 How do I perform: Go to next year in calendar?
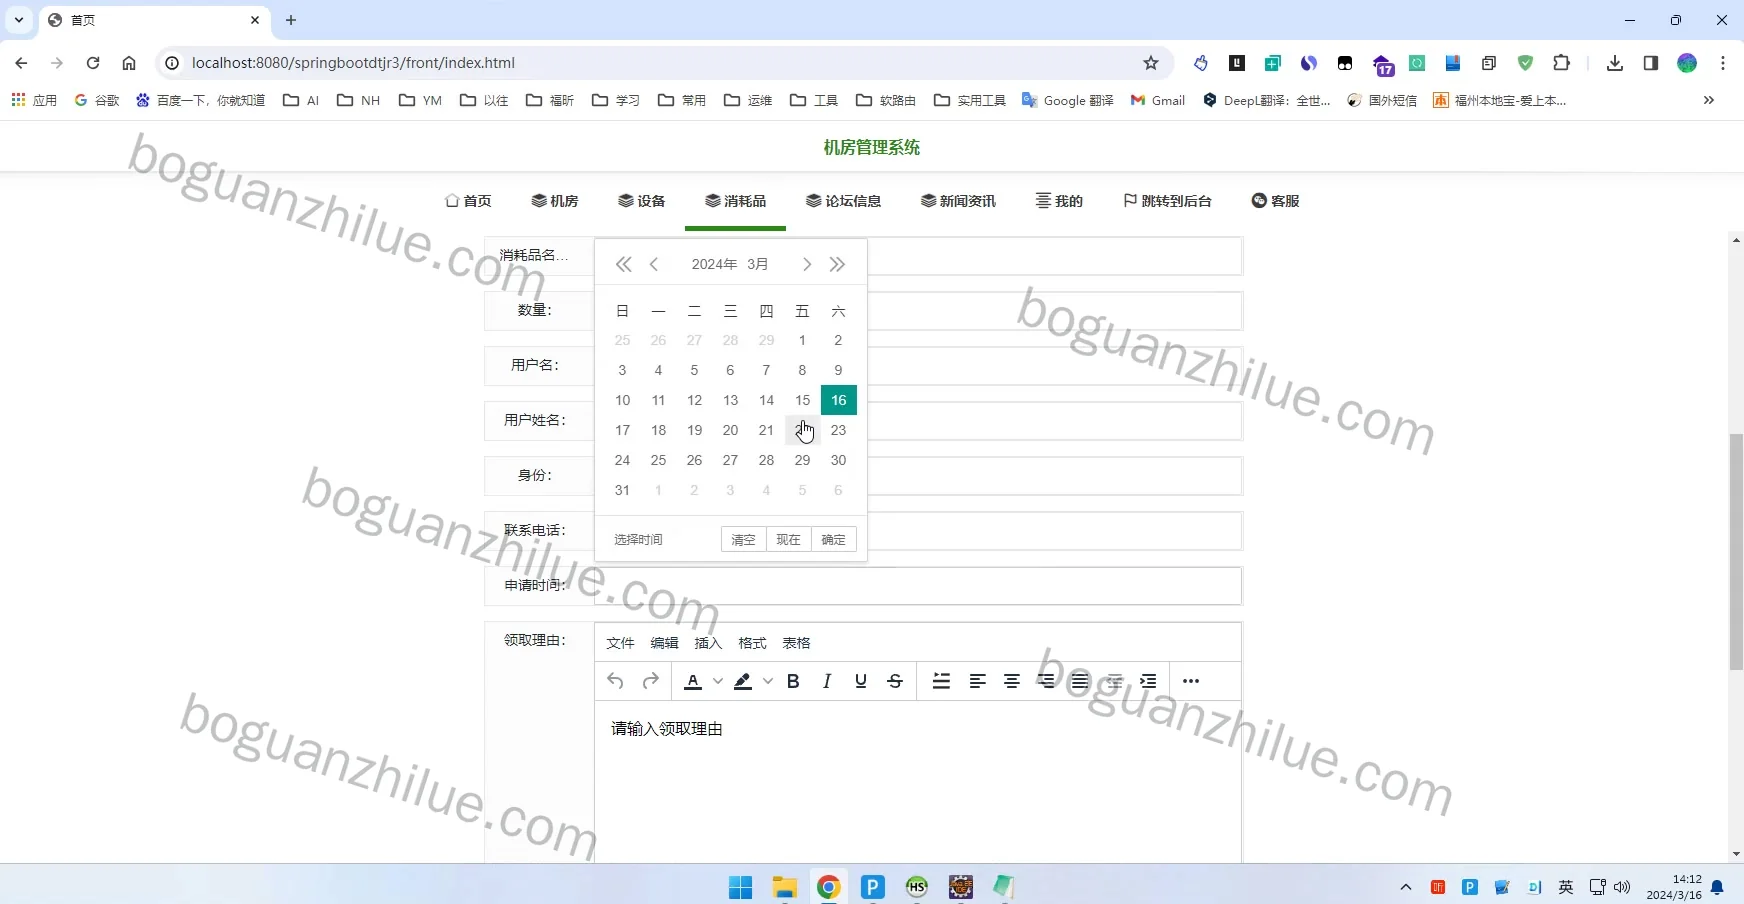point(837,264)
